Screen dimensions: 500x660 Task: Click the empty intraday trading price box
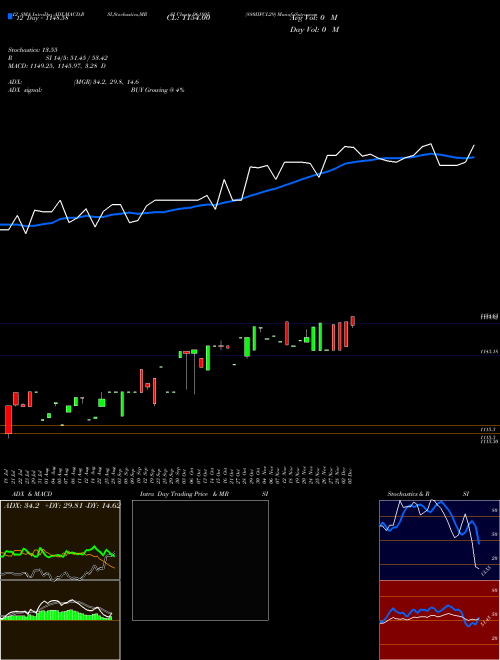pyautogui.click(x=200, y=560)
